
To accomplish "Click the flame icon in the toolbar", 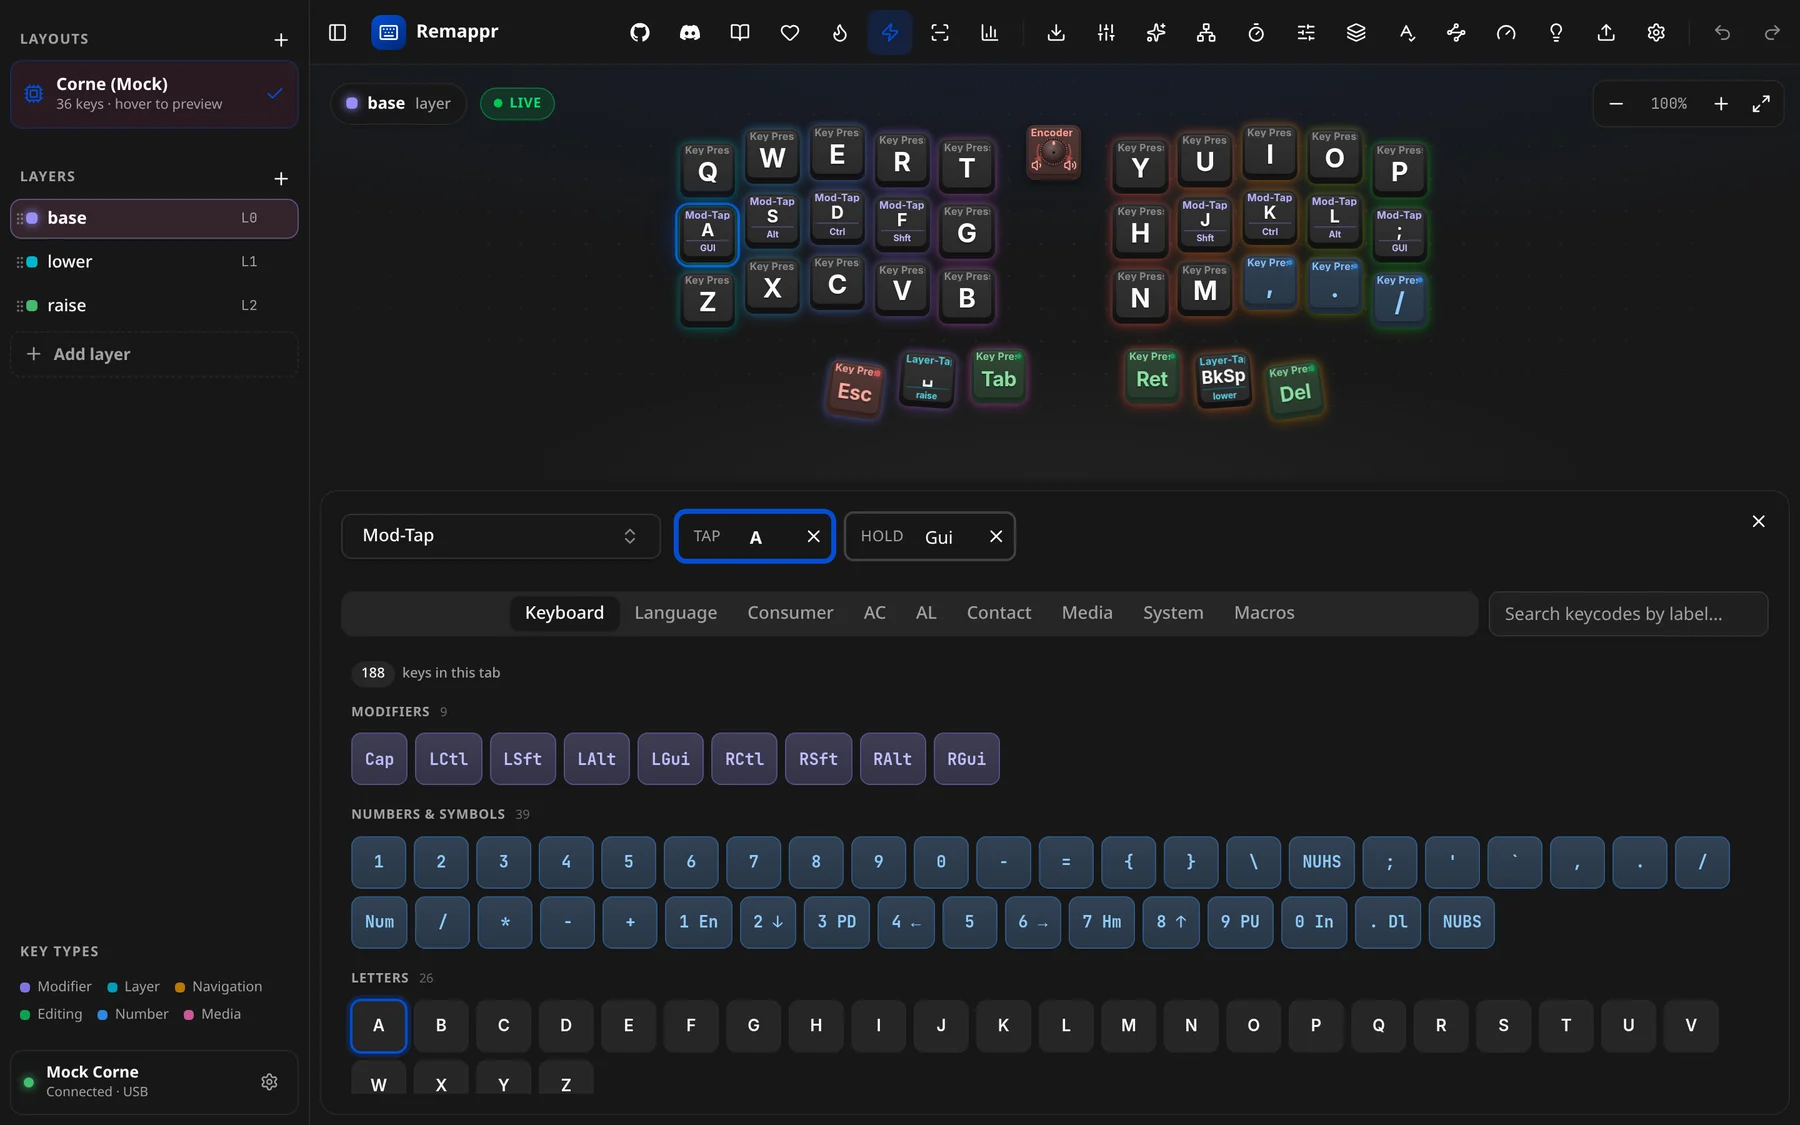I will (x=840, y=33).
